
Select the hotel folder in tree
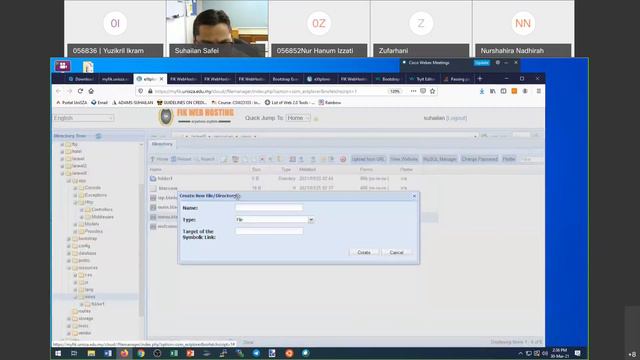click(77, 151)
